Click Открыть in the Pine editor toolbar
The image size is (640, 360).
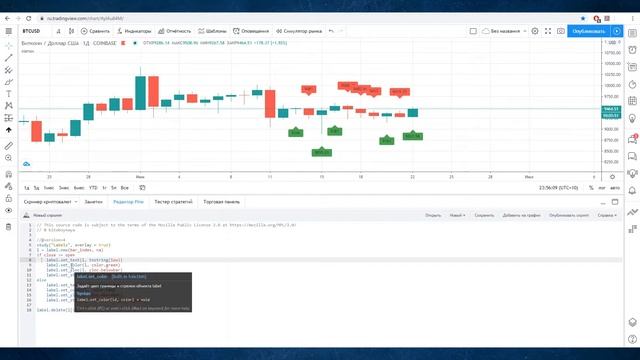point(433,215)
